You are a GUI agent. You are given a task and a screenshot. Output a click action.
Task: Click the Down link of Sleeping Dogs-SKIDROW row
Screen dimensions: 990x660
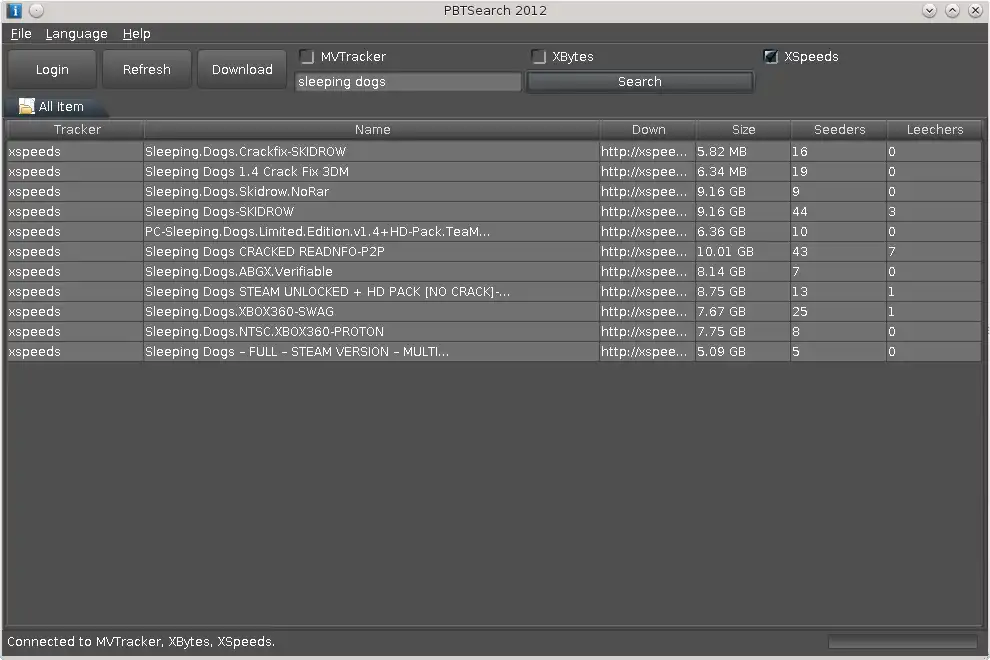(647, 212)
